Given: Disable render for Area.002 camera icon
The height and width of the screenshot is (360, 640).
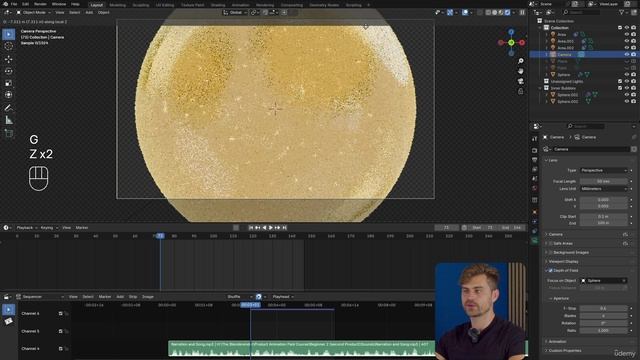Looking at the screenshot, I should click(x=633, y=48).
